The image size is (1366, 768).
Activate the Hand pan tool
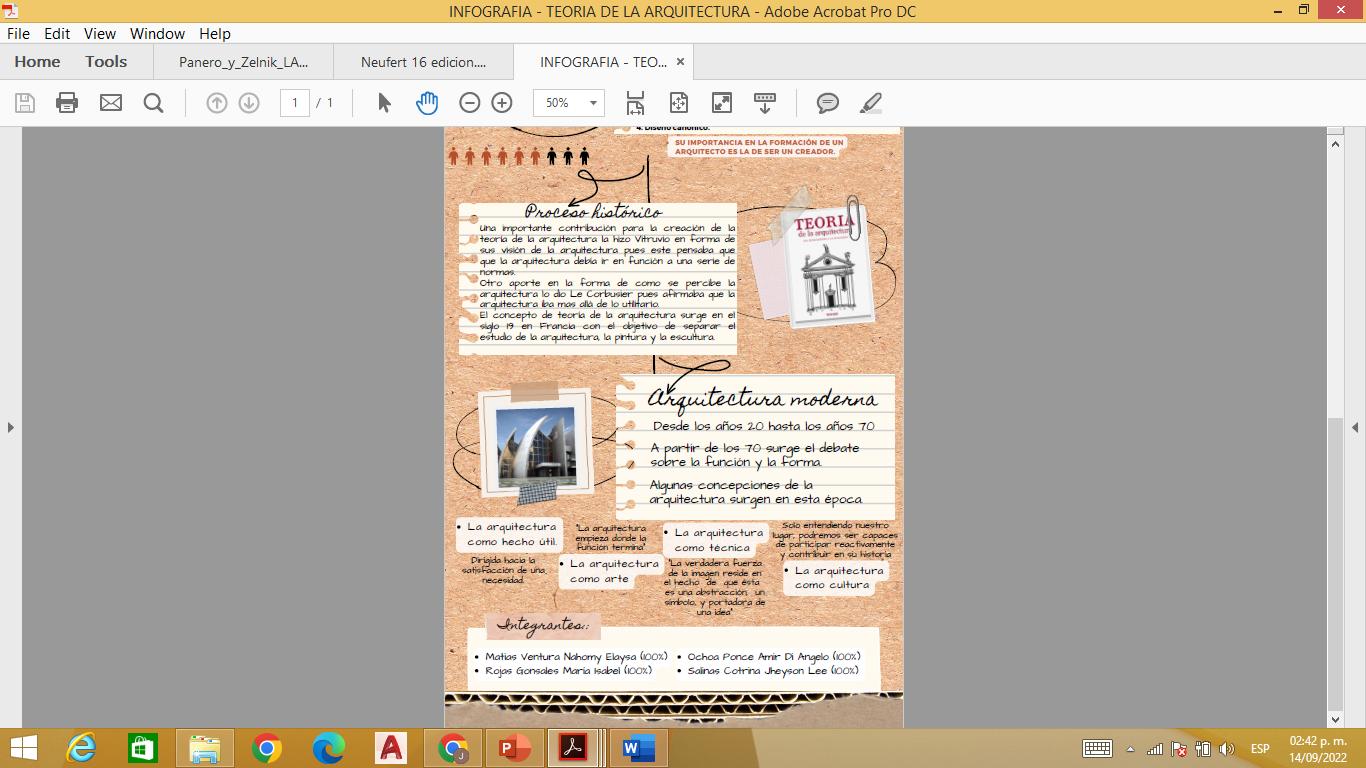pyautogui.click(x=427, y=102)
